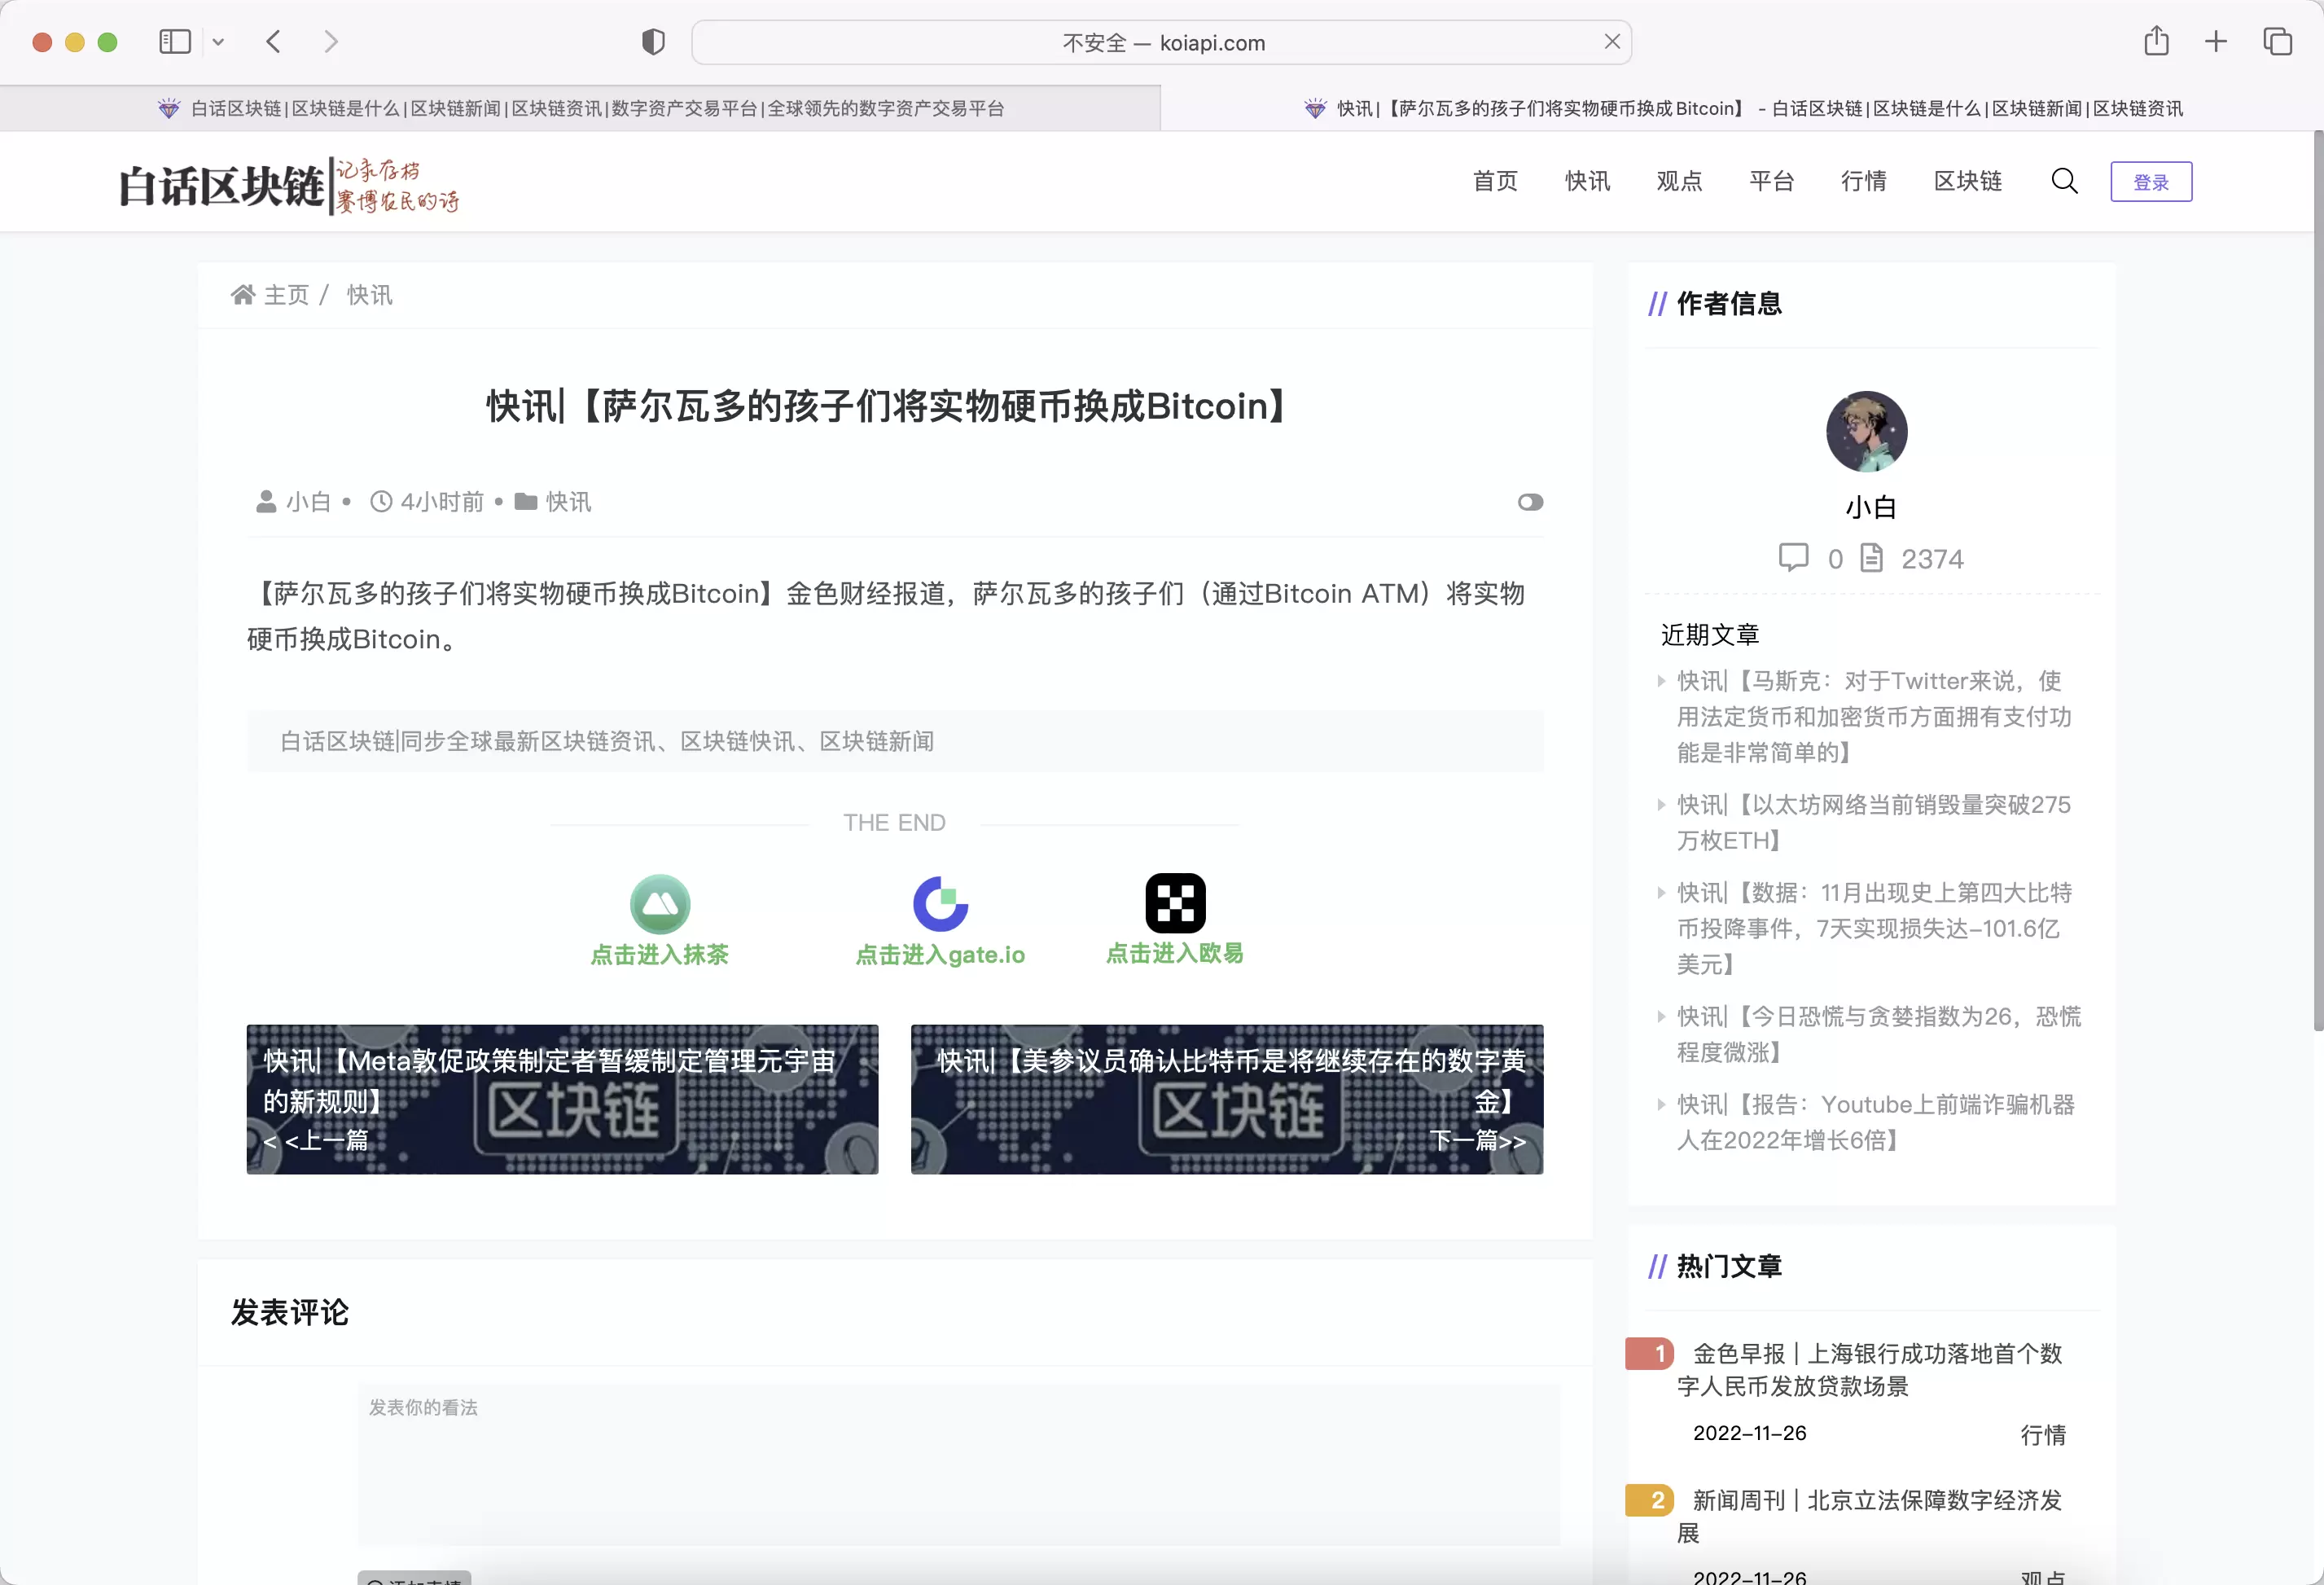The height and width of the screenshot is (1585, 2324).
Task: Click the 小白 author name in sidebar
Action: click(x=1870, y=507)
